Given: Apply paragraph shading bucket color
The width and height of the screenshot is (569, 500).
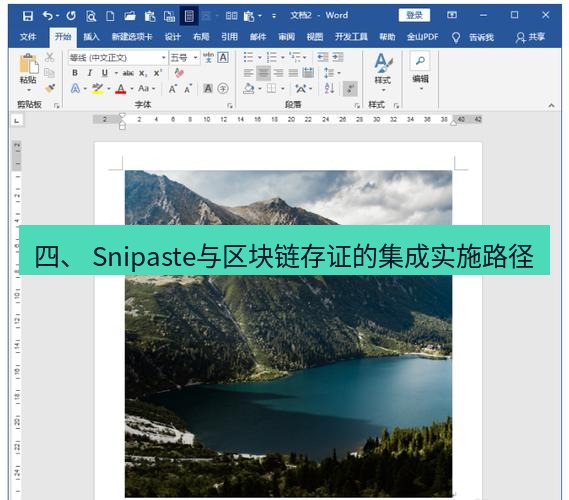Looking at the screenshot, I should click(x=249, y=89).
